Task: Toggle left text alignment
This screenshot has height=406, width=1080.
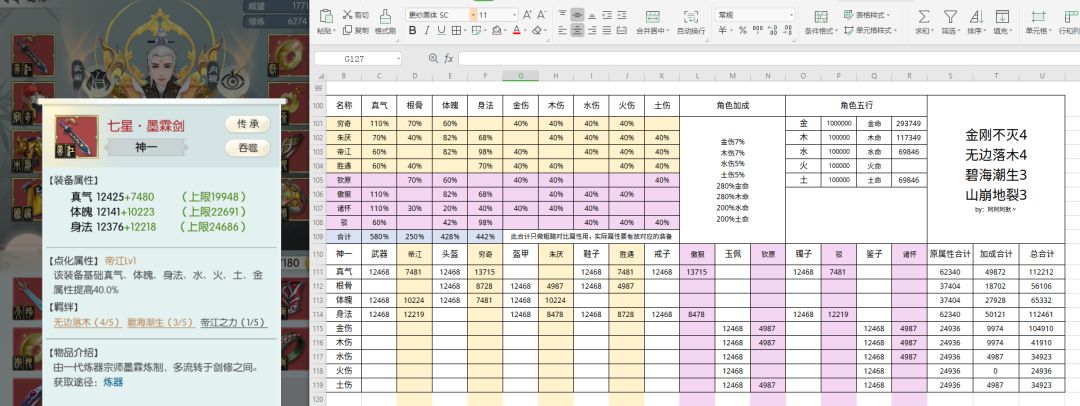Action: tap(562, 30)
